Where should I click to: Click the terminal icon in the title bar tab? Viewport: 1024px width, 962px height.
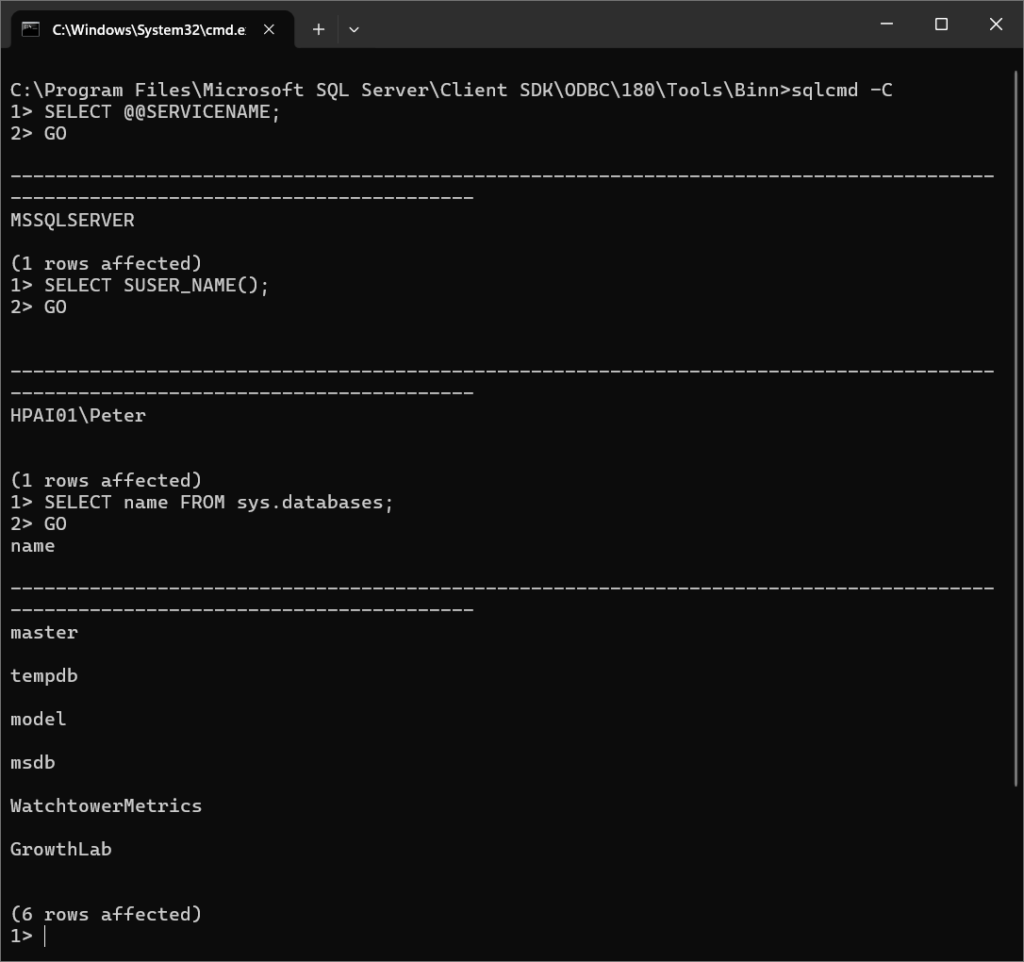(30, 29)
